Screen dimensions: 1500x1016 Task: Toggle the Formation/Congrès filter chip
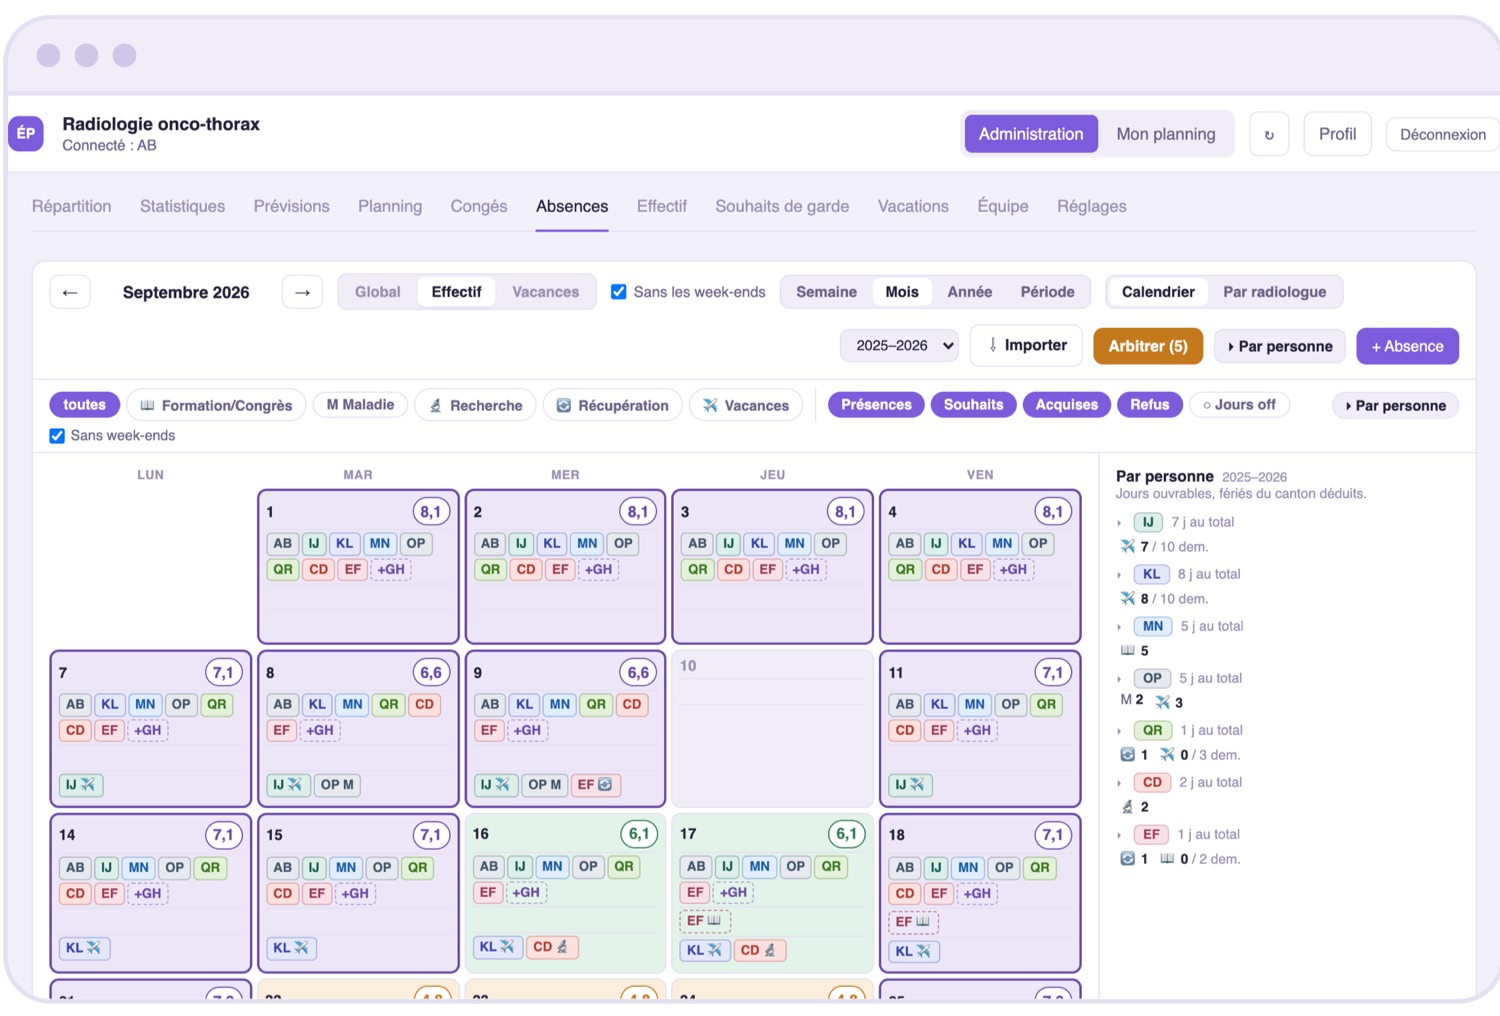(216, 405)
